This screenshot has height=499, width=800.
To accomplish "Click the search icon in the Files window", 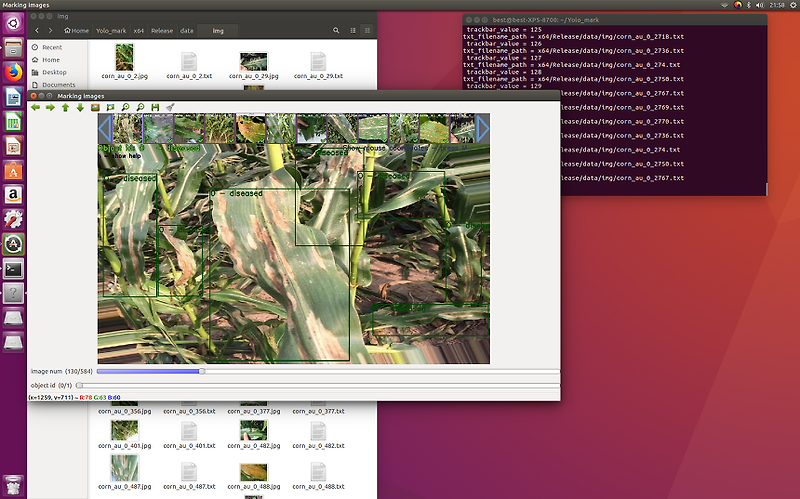I will coord(336,31).
